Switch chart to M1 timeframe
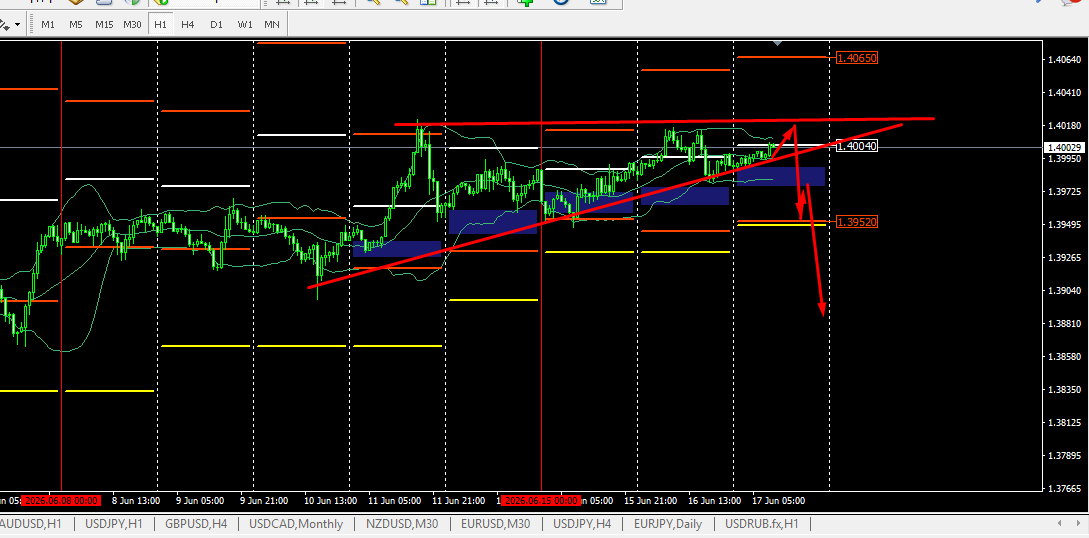Image resolution: width=1089 pixels, height=538 pixels. click(x=48, y=24)
